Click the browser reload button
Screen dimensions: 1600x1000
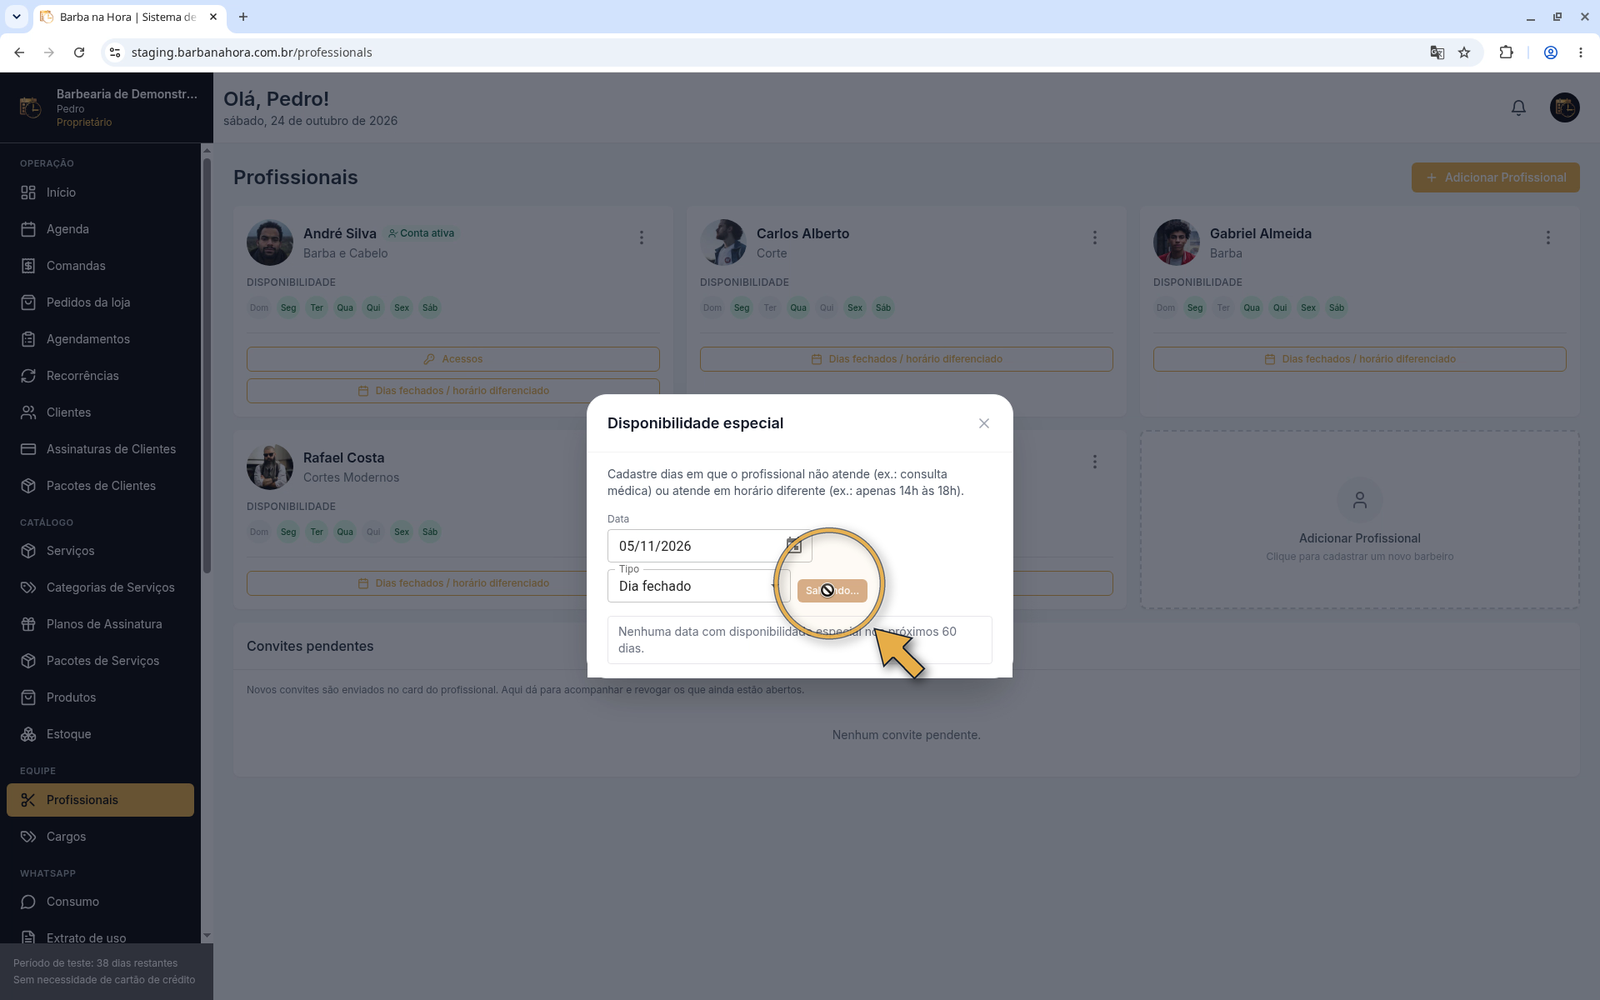pyautogui.click(x=79, y=52)
